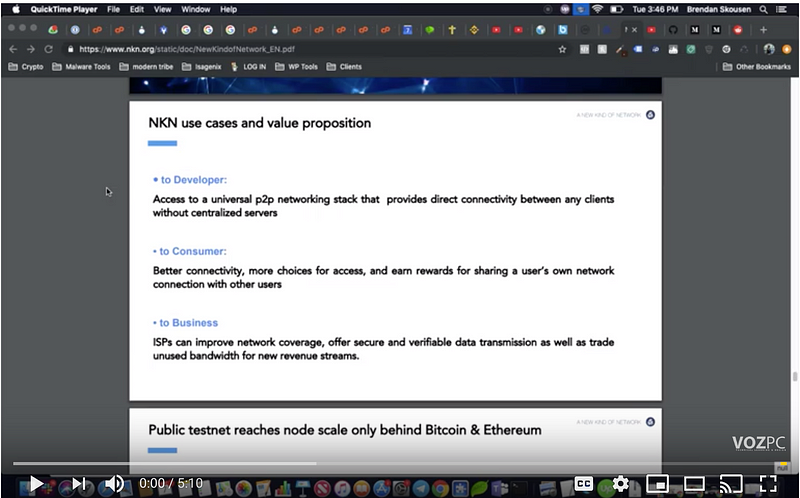Open the WP Tools bookmarks folder
The height and width of the screenshot is (498, 800).
point(296,67)
